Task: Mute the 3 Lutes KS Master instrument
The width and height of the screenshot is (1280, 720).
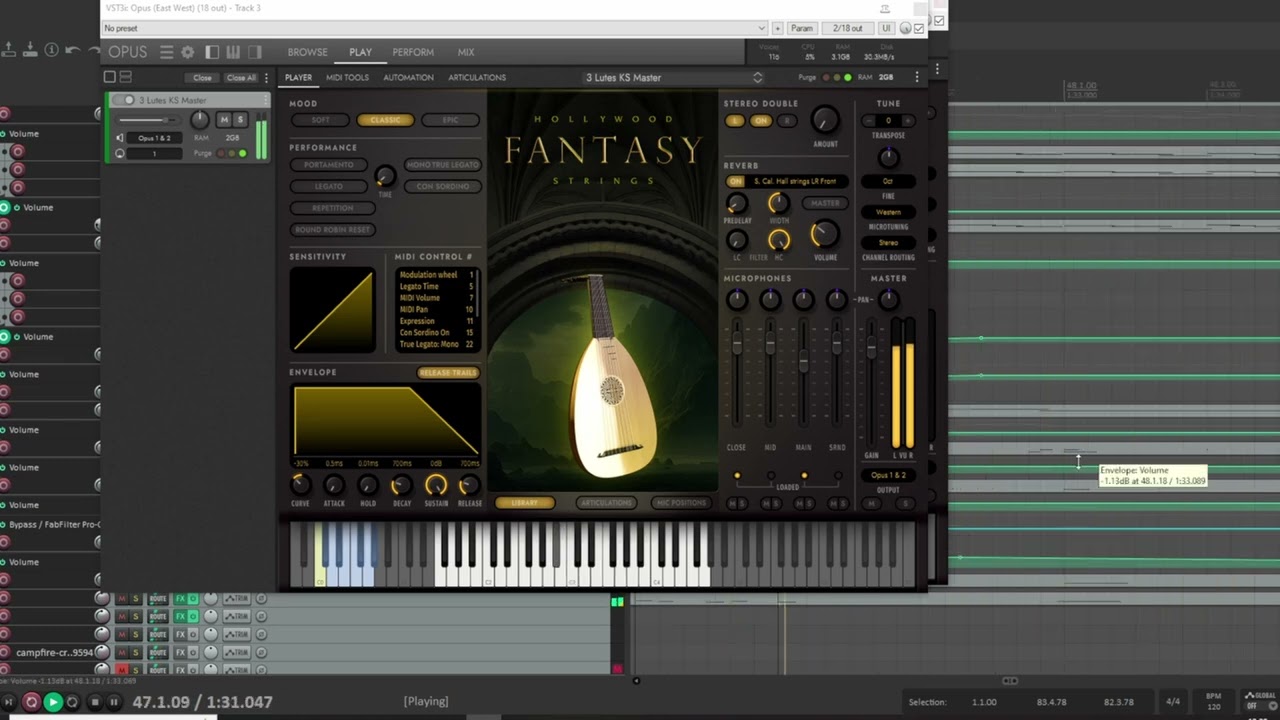Action: click(224, 120)
